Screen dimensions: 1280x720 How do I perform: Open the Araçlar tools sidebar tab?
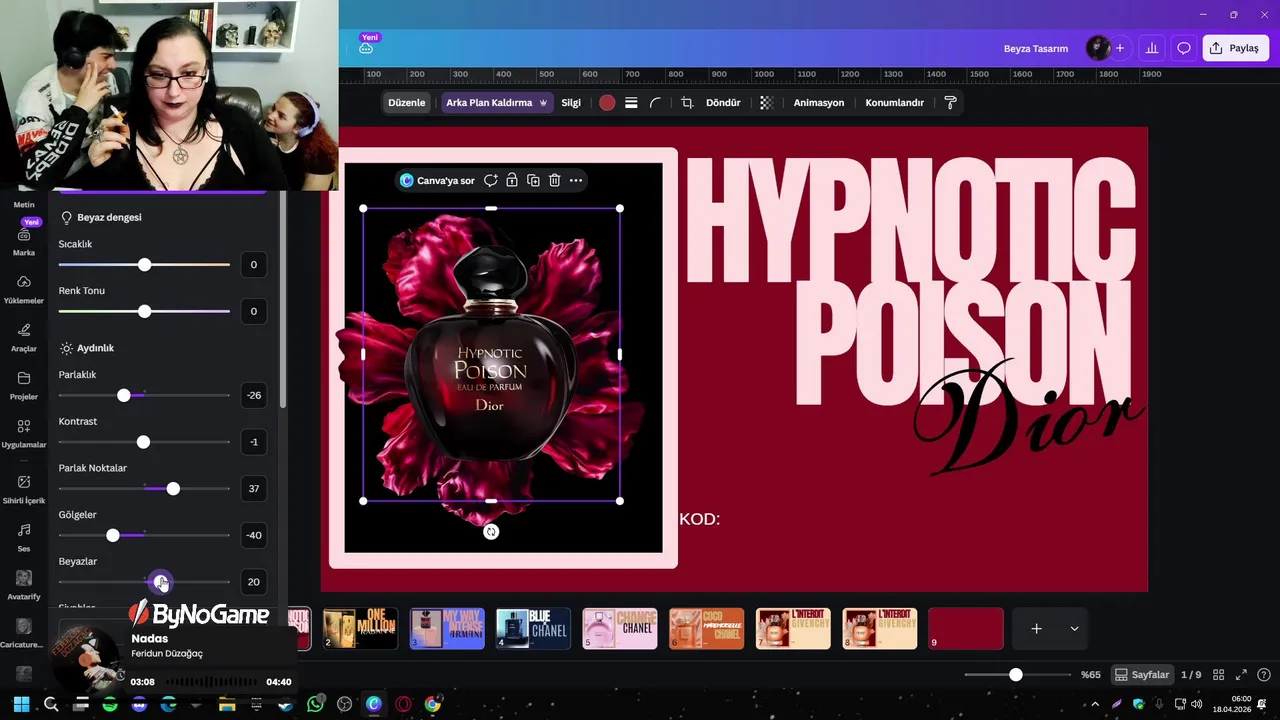pyautogui.click(x=24, y=337)
